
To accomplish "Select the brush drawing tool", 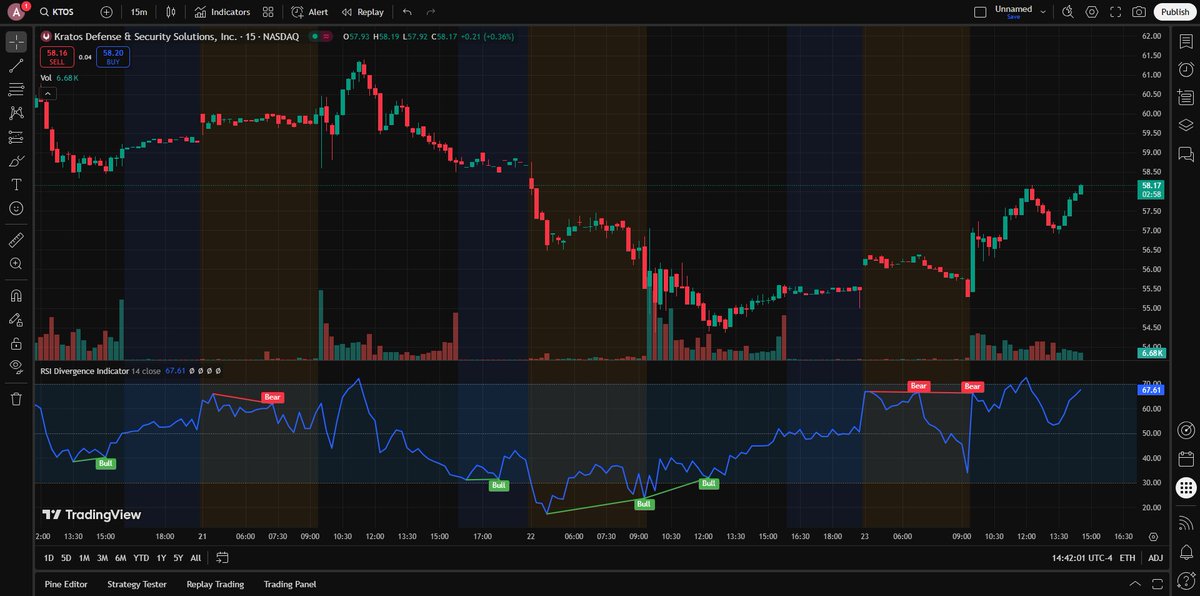I will 16,161.
